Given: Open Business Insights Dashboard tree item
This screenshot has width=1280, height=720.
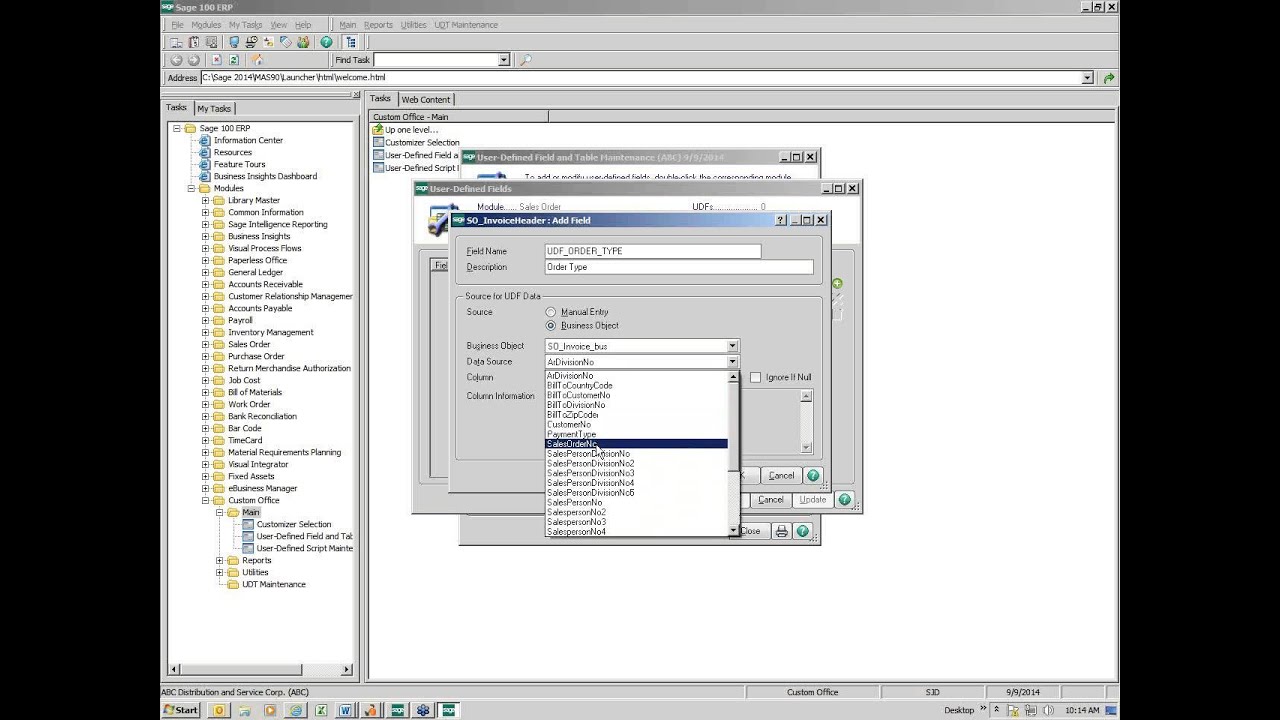Looking at the screenshot, I should pyautogui.click(x=265, y=176).
